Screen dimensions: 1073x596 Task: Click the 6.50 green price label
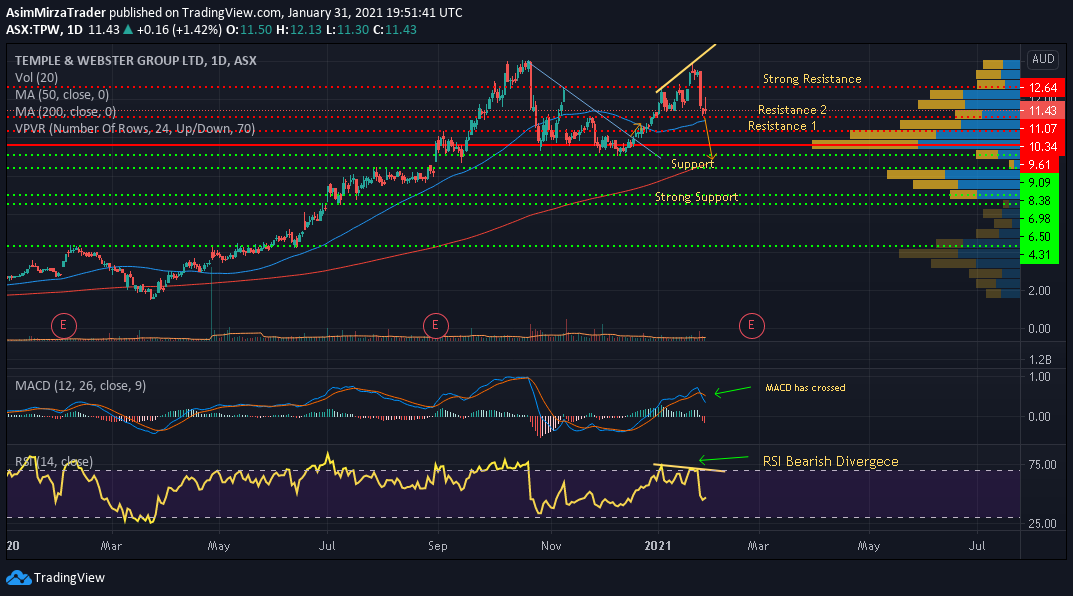[1039, 237]
